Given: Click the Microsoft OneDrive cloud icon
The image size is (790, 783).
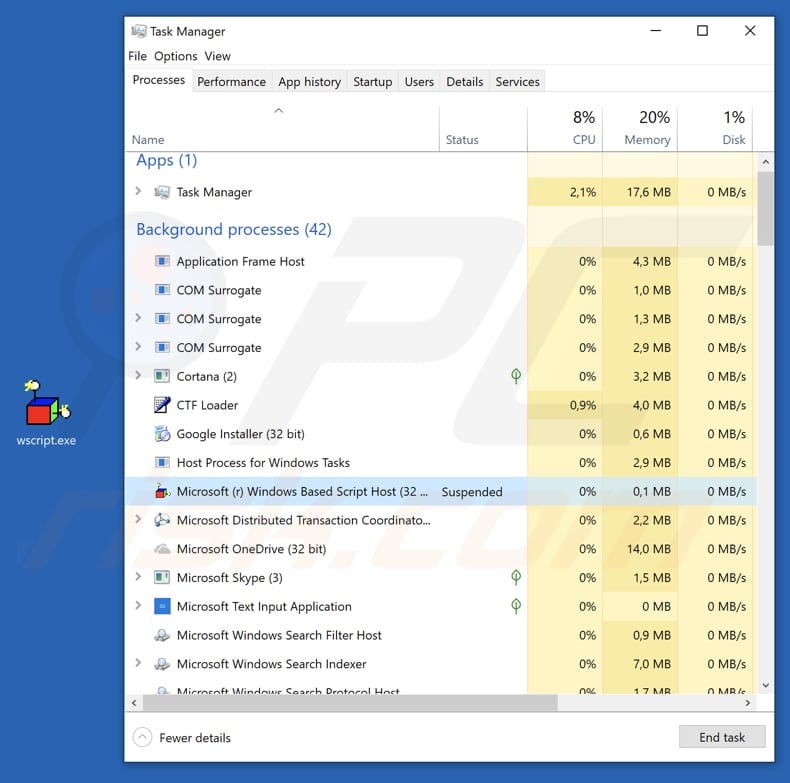Looking at the screenshot, I should (162, 549).
